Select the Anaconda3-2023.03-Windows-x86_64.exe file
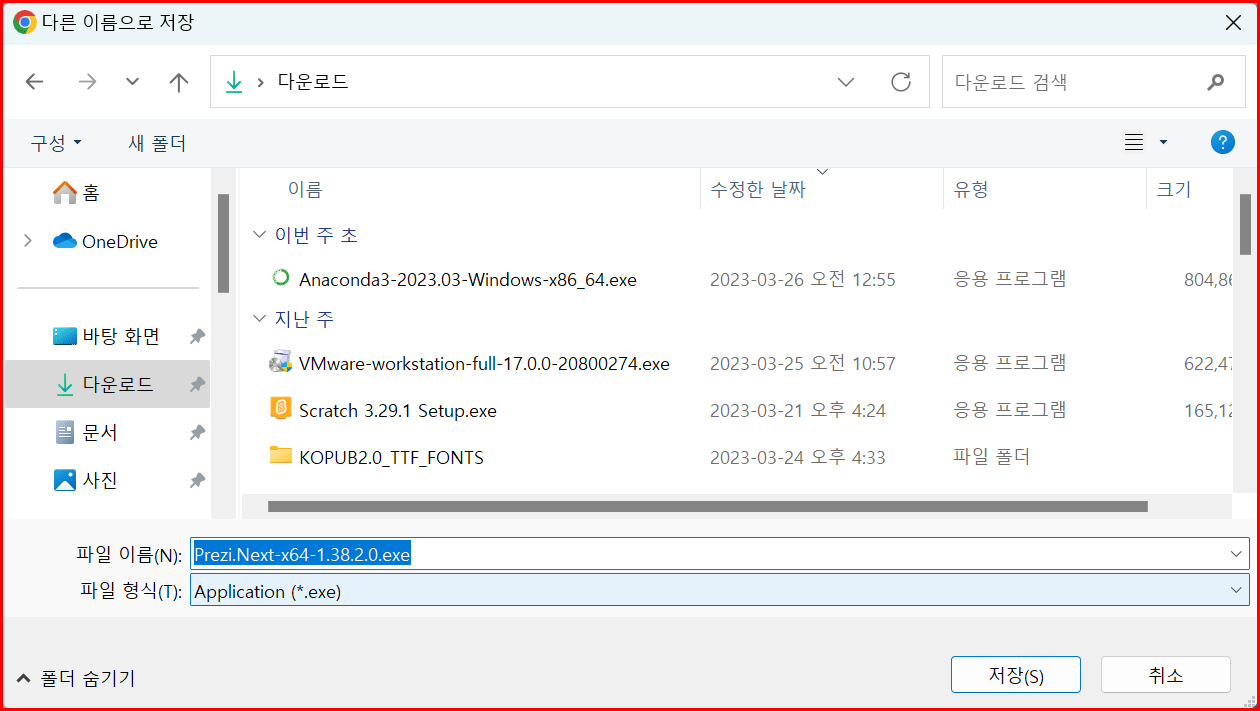The width and height of the screenshot is (1260, 711). point(467,279)
